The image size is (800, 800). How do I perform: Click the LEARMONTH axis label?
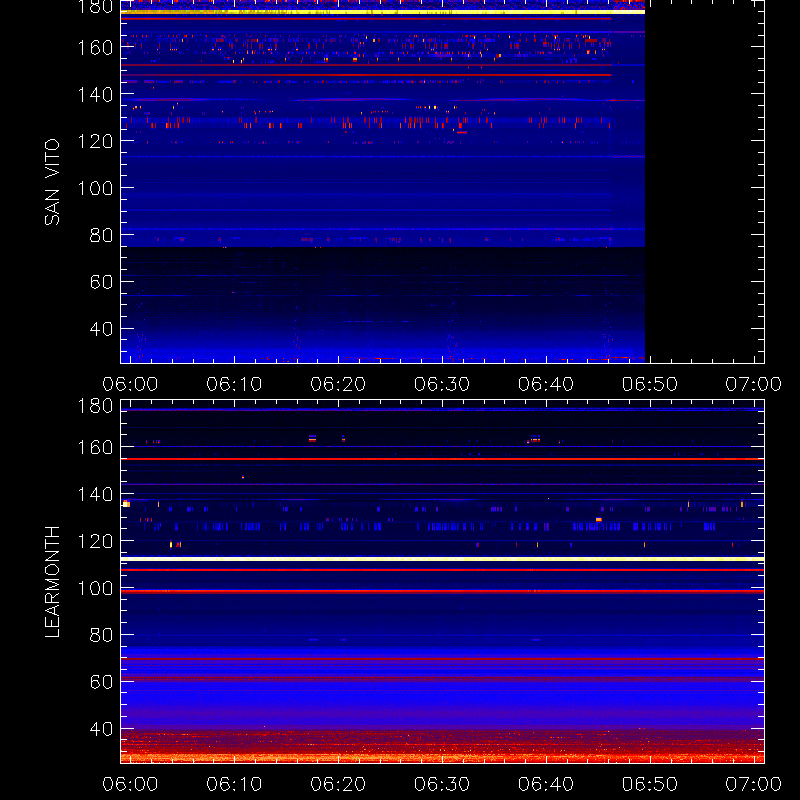point(52,582)
